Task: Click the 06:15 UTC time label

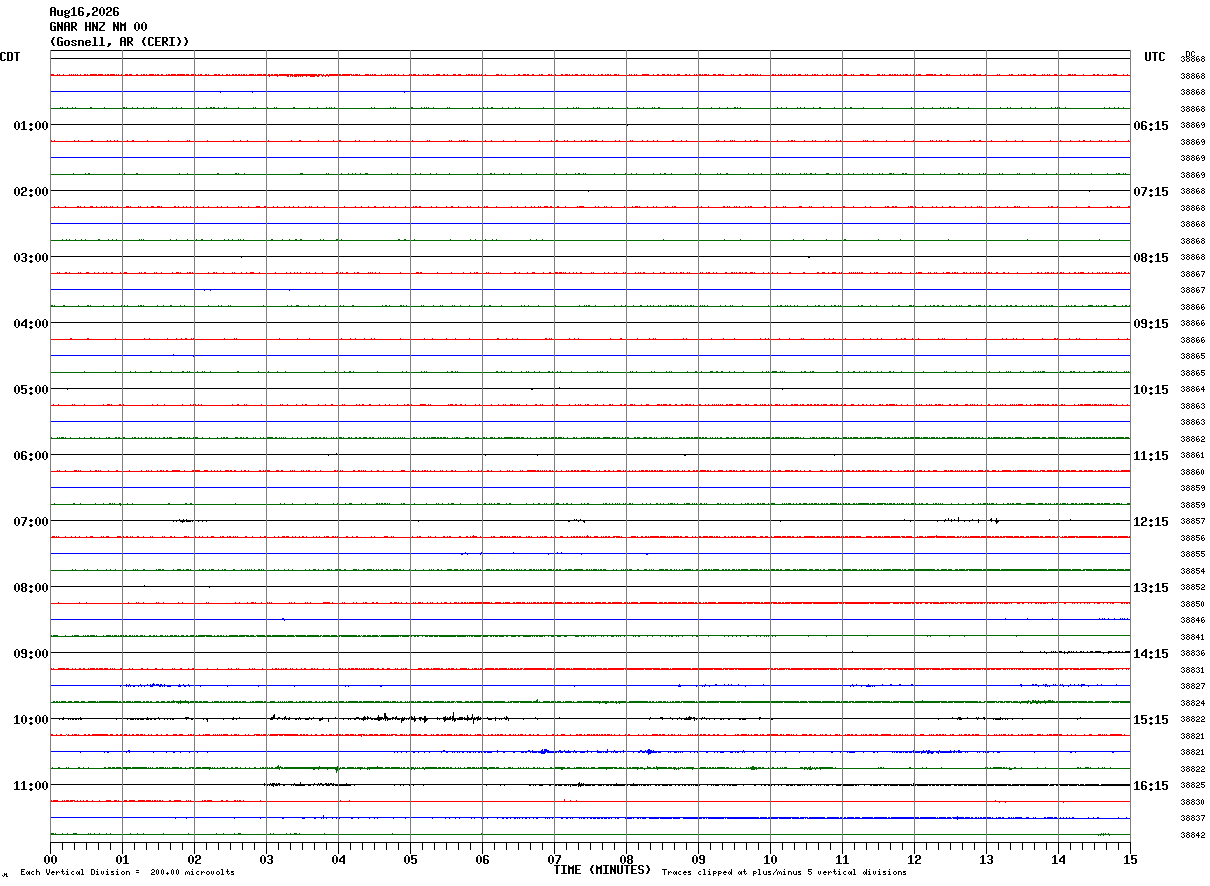Action: (1151, 126)
